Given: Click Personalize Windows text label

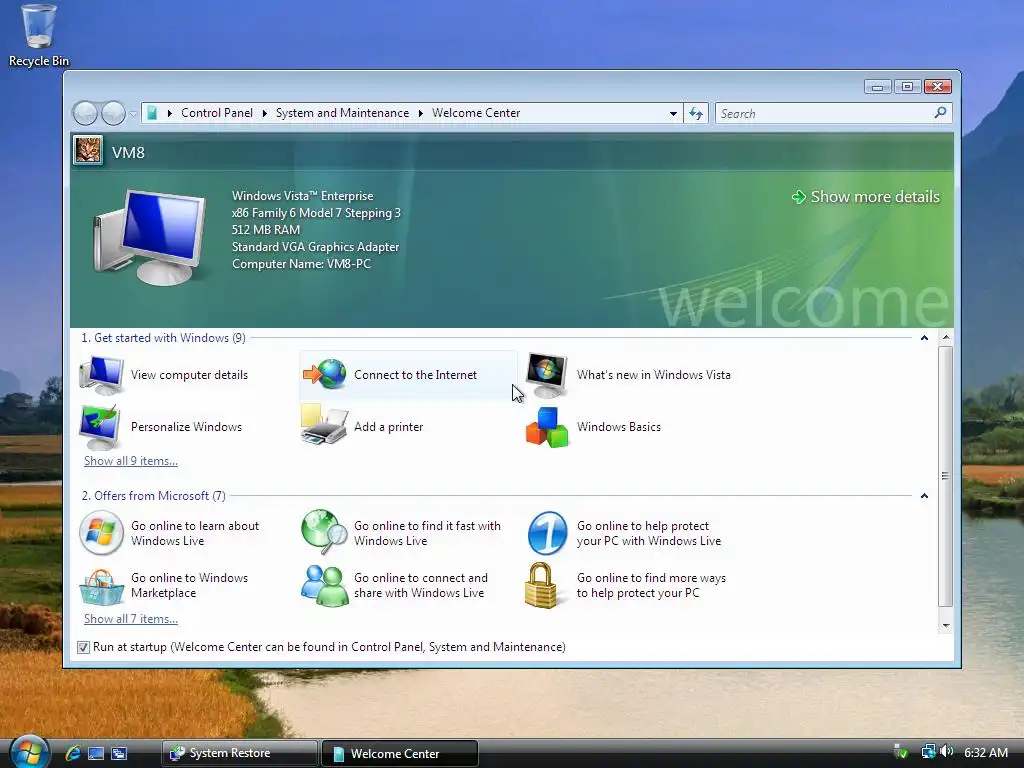Looking at the screenshot, I should point(186,427).
